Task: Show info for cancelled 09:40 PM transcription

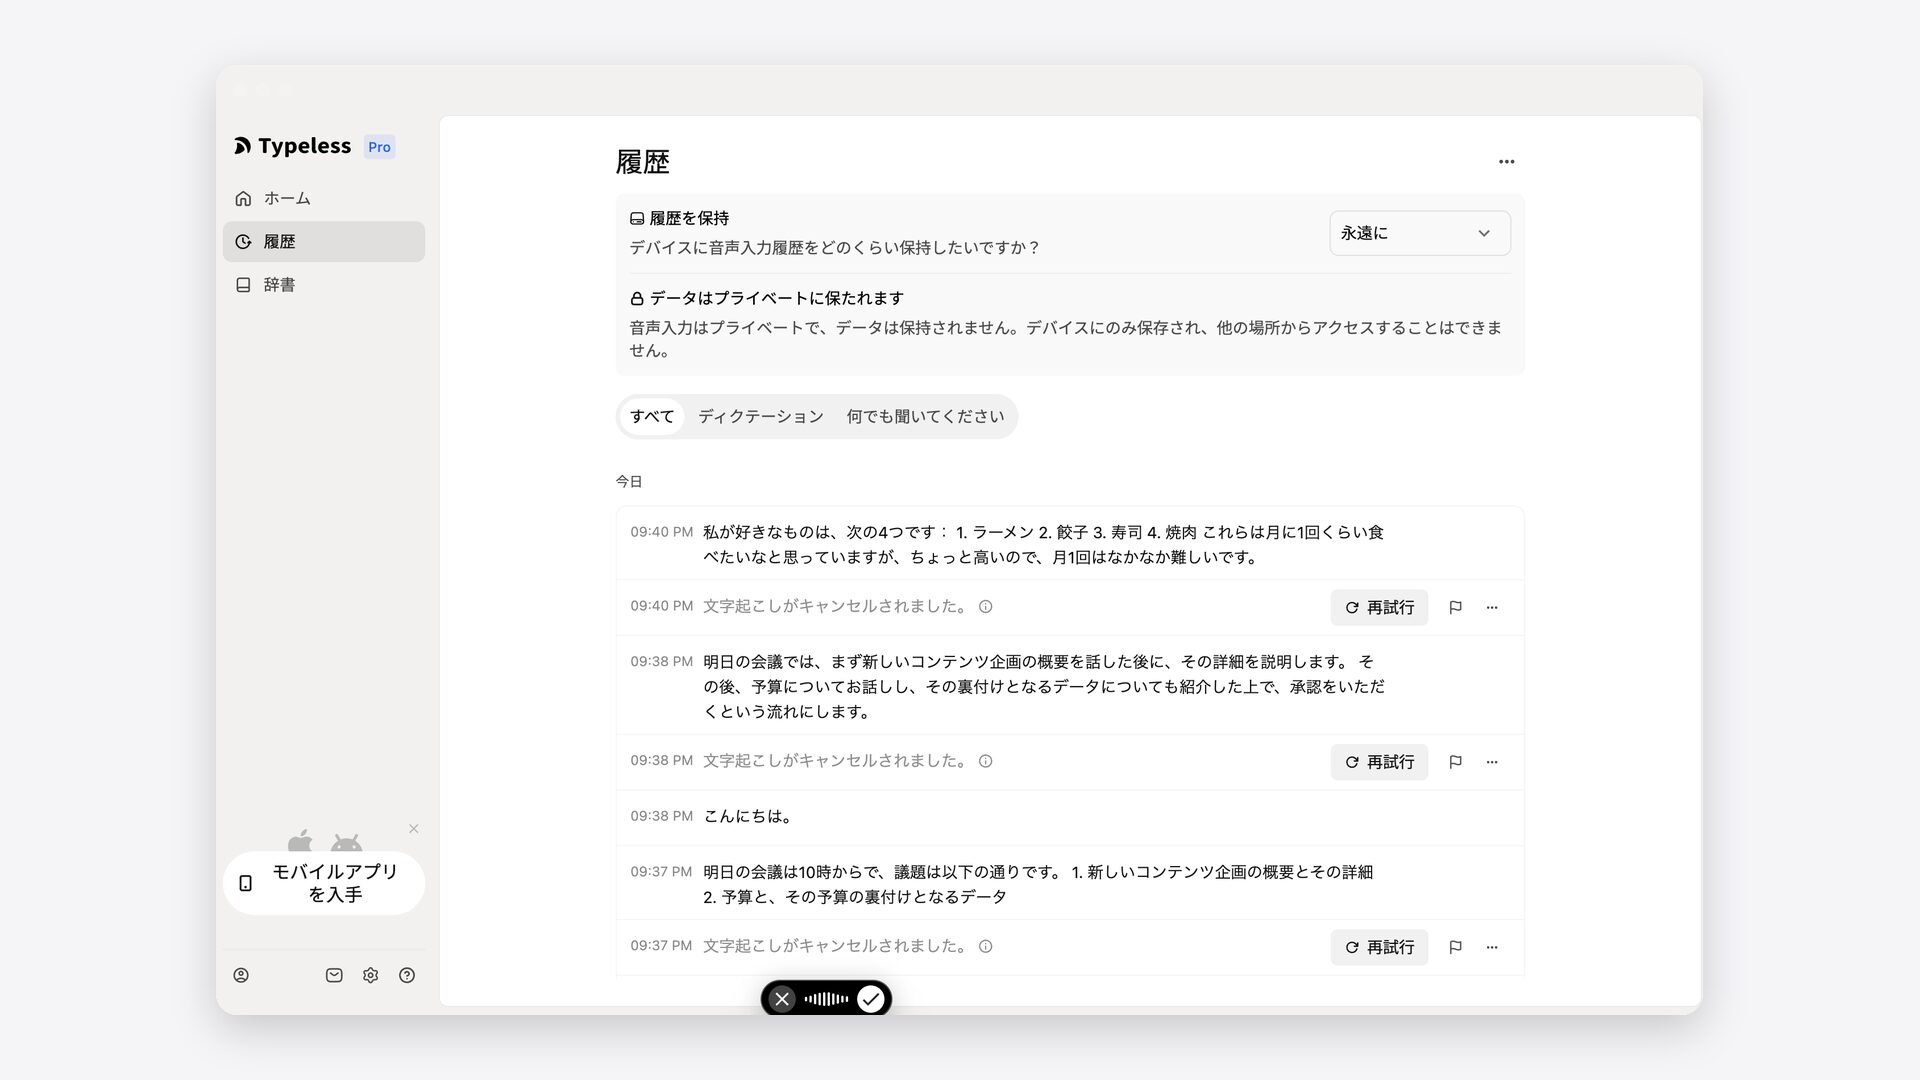Action: [x=985, y=606]
